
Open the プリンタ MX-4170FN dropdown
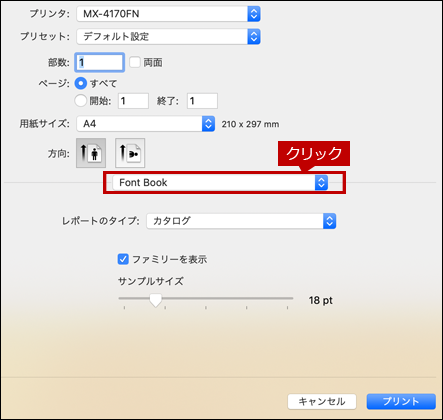(x=168, y=14)
